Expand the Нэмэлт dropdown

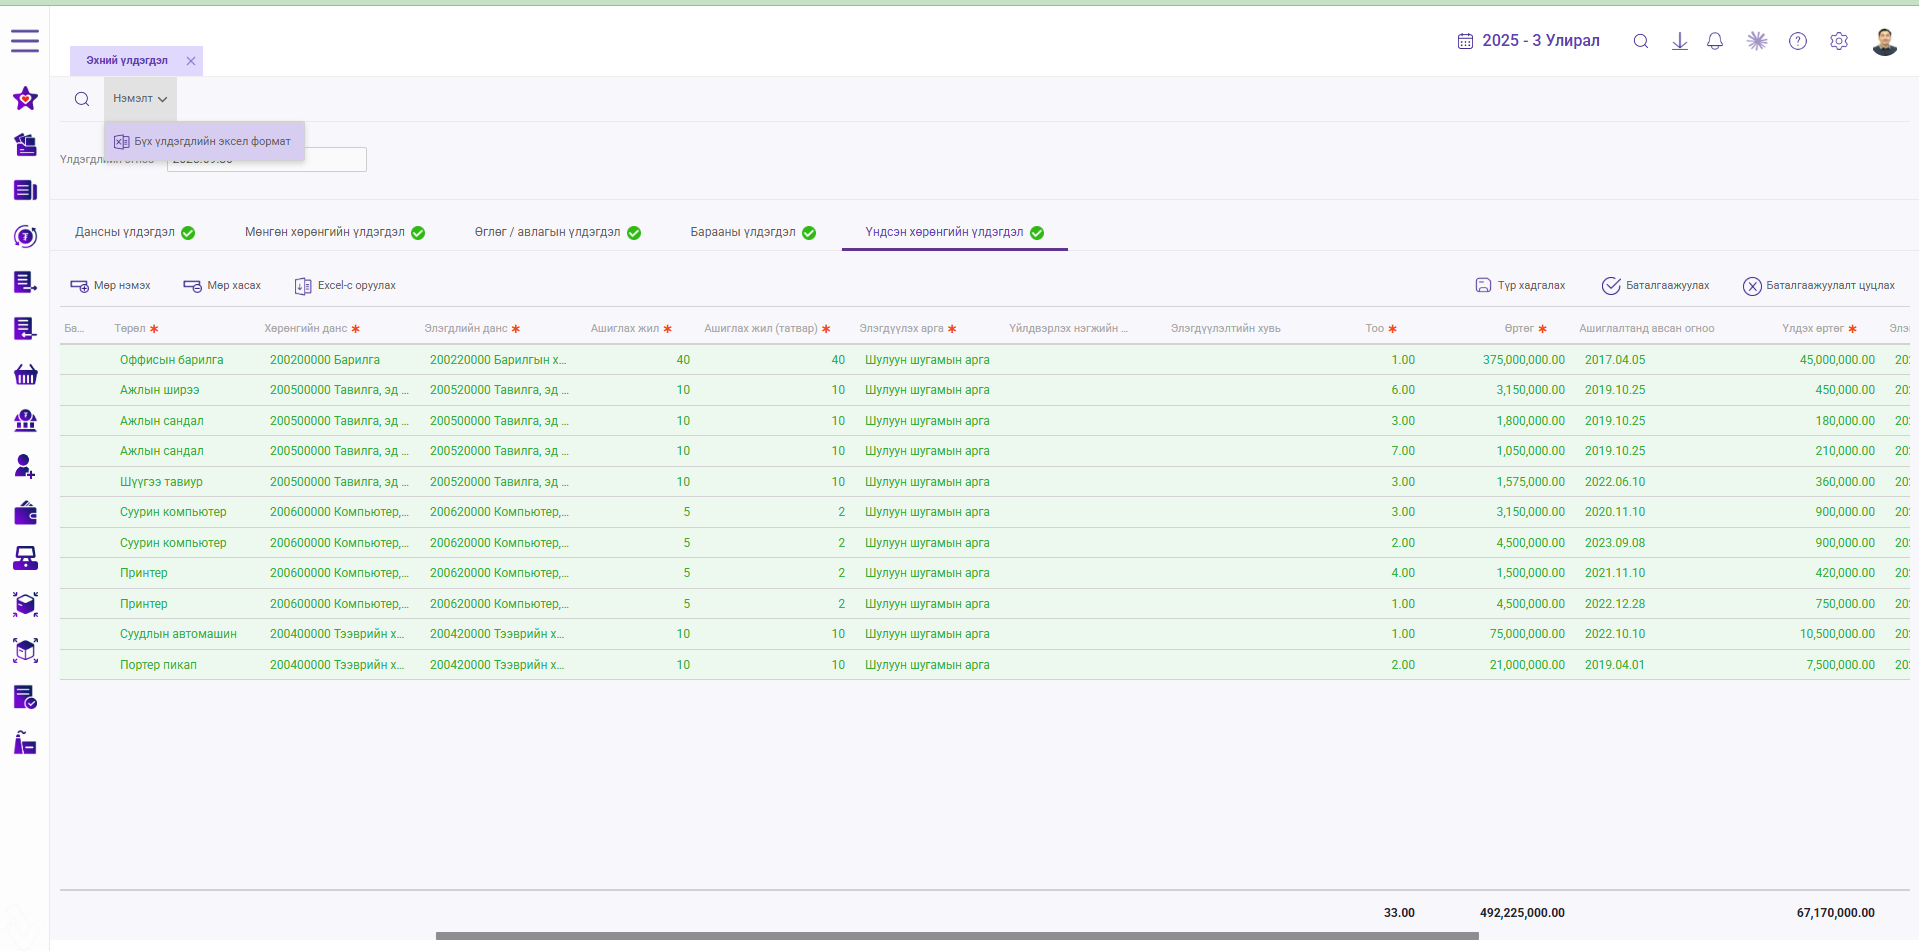click(x=140, y=99)
